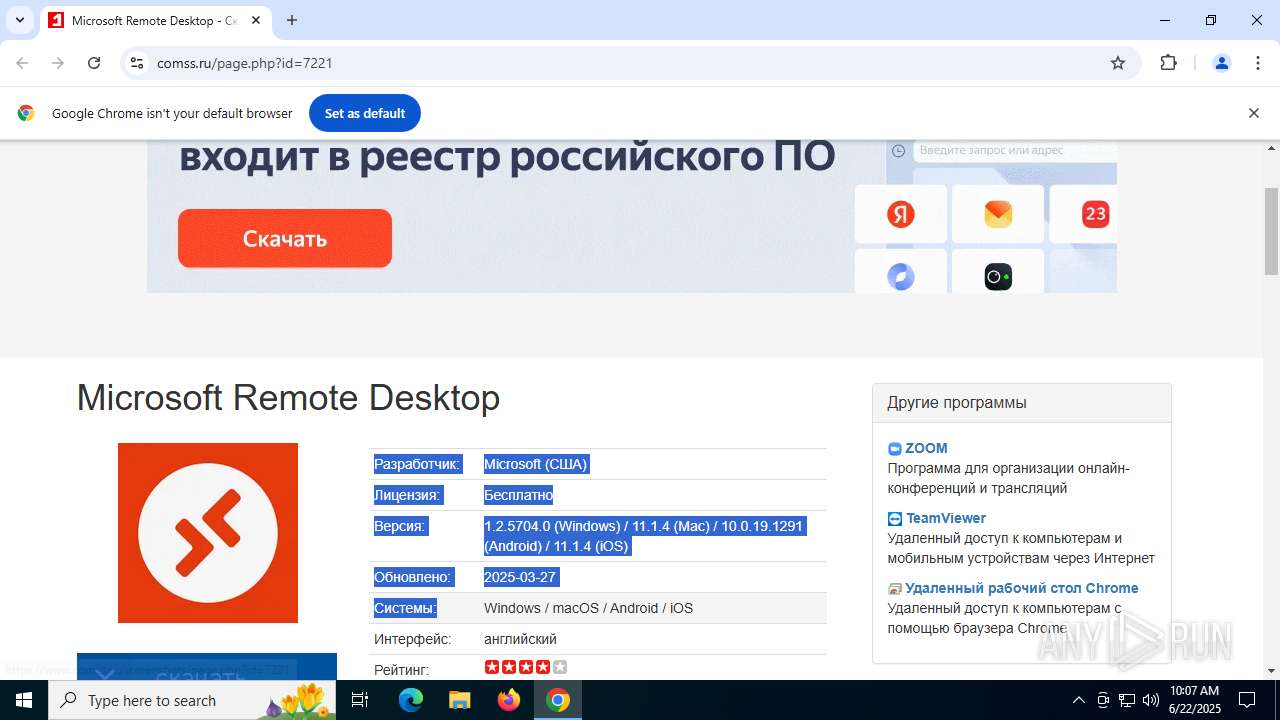The image size is (1280, 720).
Task: Click Set as default button
Action: tap(365, 113)
